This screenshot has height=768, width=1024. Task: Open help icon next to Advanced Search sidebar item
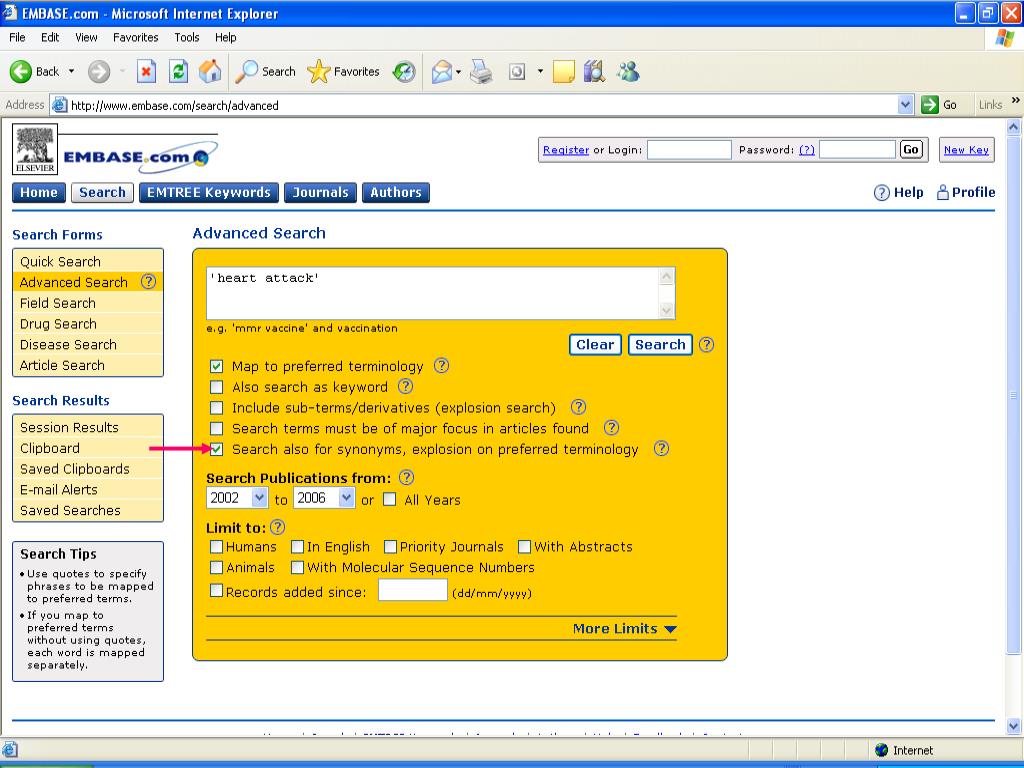pyautogui.click(x=149, y=281)
